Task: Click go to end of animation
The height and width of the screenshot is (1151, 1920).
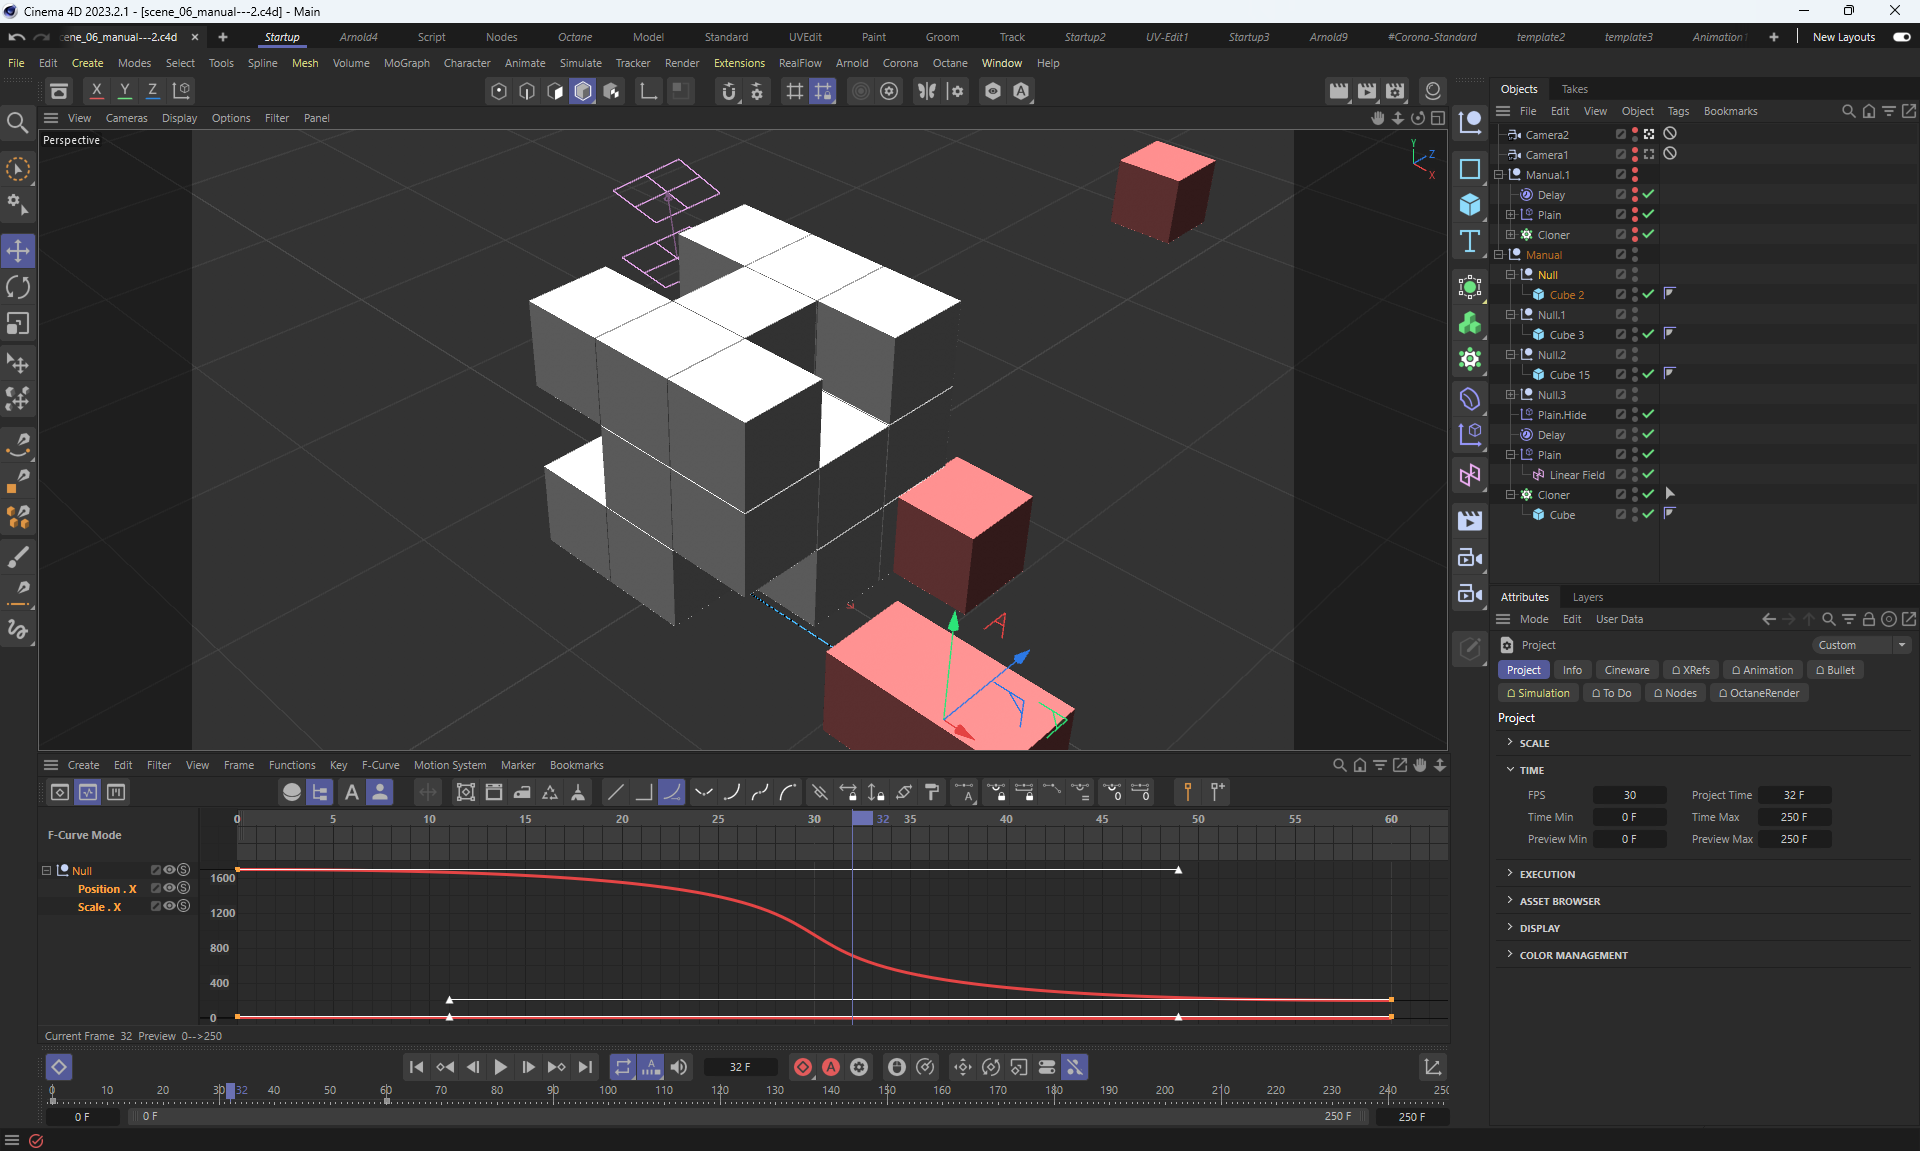Action: (585, 1067)
